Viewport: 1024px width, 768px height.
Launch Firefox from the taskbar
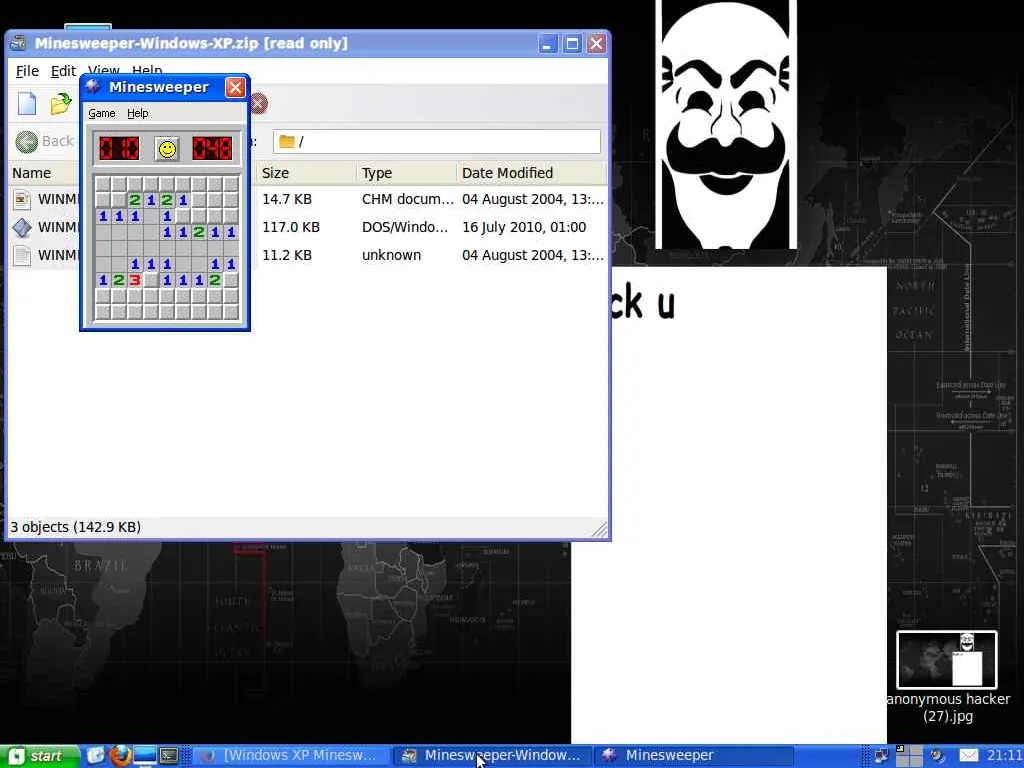120,756
